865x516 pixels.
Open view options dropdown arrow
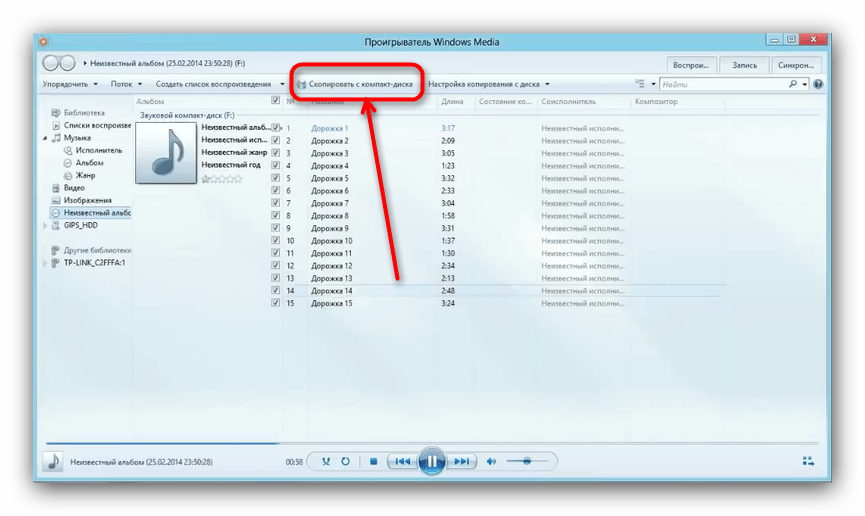pyautogui.click(x=653, y=84)
